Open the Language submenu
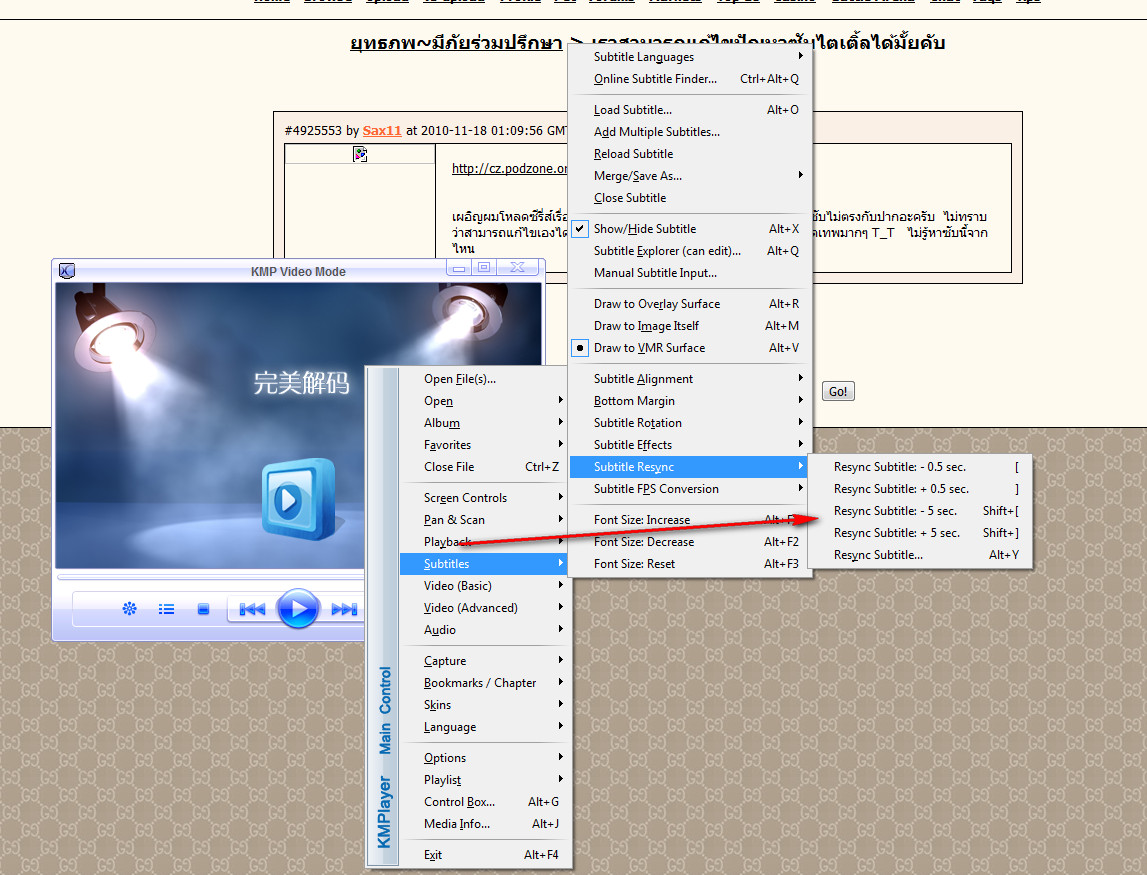This screenshot has width=1147, height=875. (484, 726)
